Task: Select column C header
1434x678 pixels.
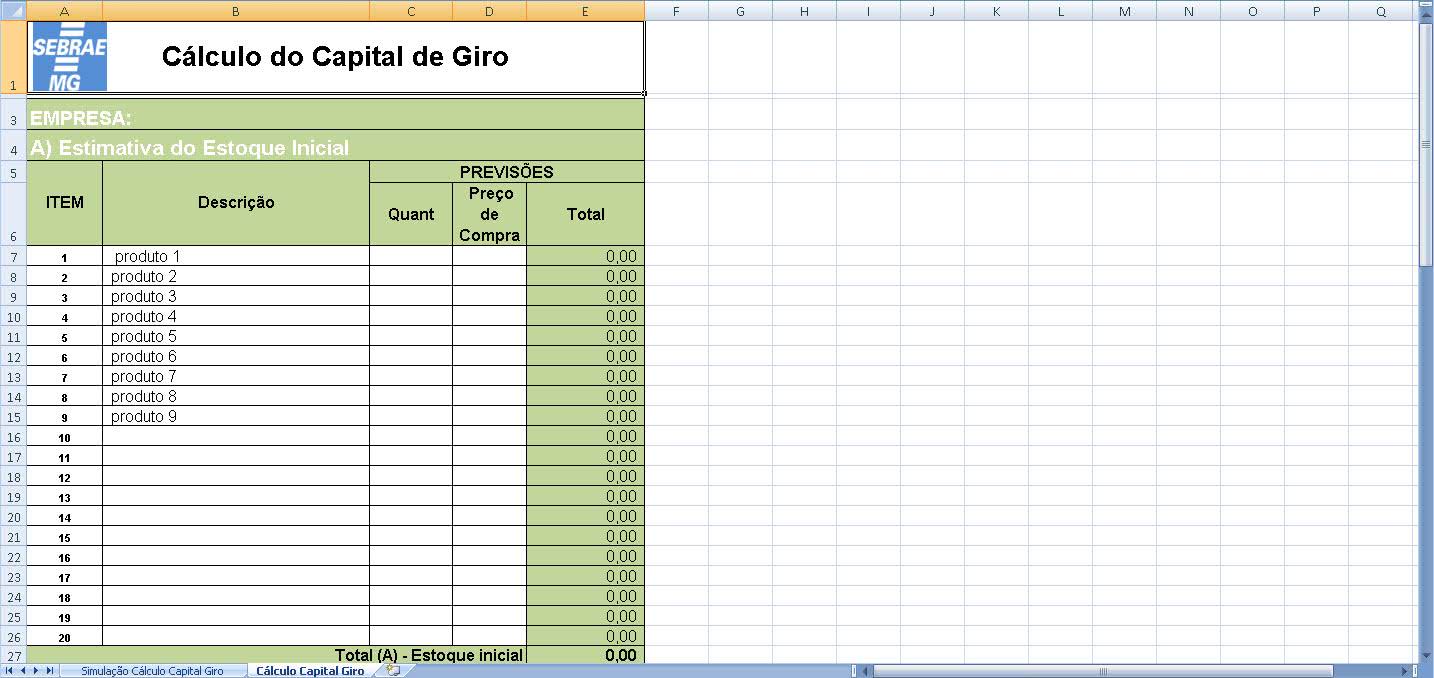Action: [x=411, y=10]
